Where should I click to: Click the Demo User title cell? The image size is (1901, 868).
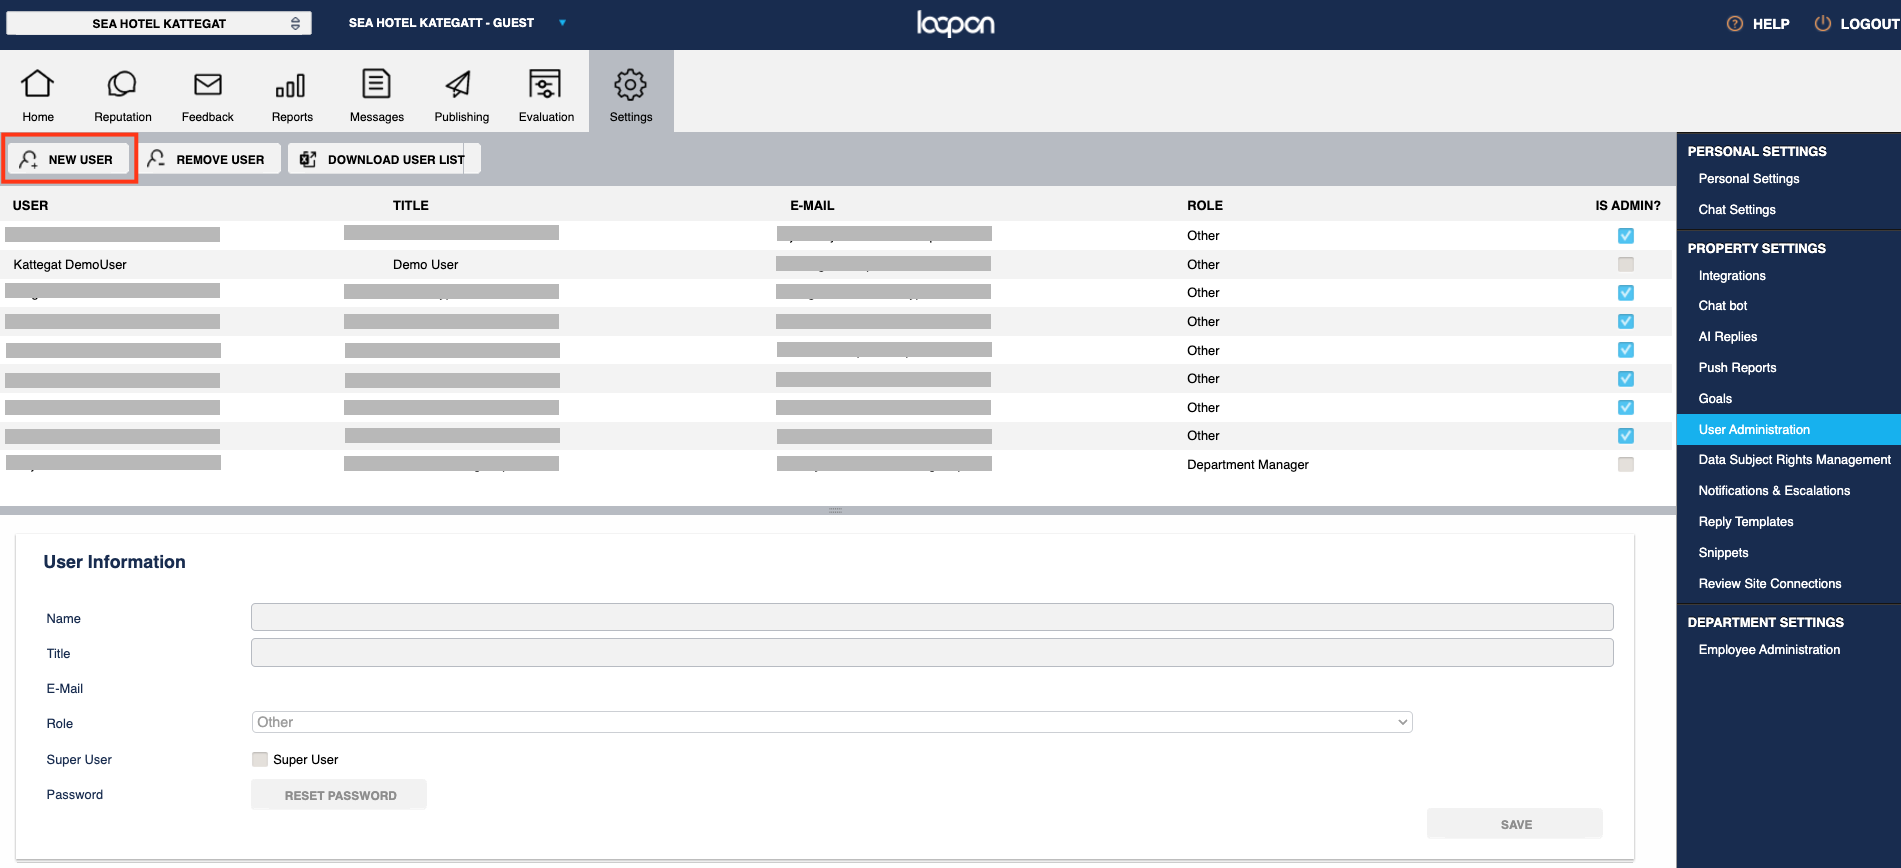(x=425, y=265)
